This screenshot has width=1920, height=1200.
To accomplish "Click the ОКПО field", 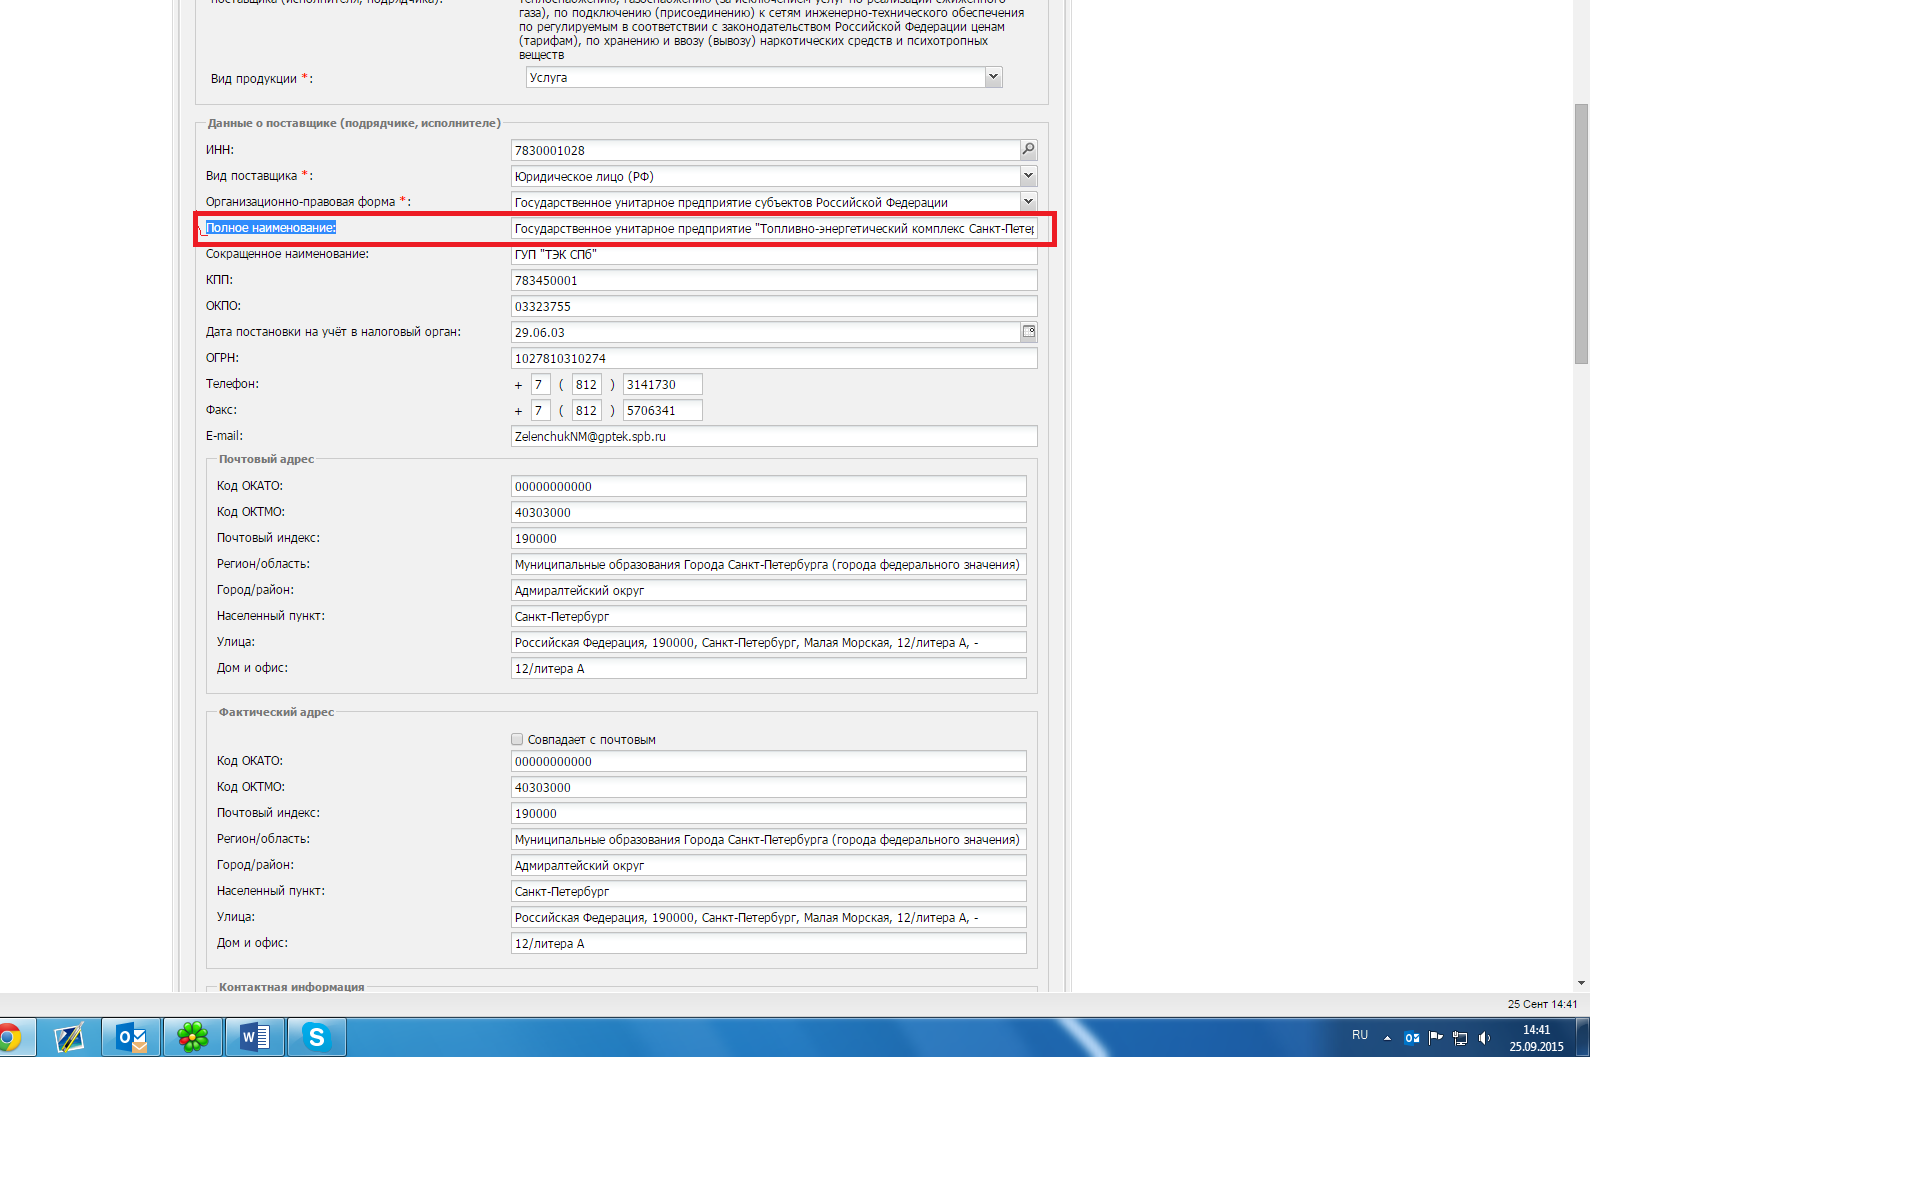I will (x=774, y=306).
